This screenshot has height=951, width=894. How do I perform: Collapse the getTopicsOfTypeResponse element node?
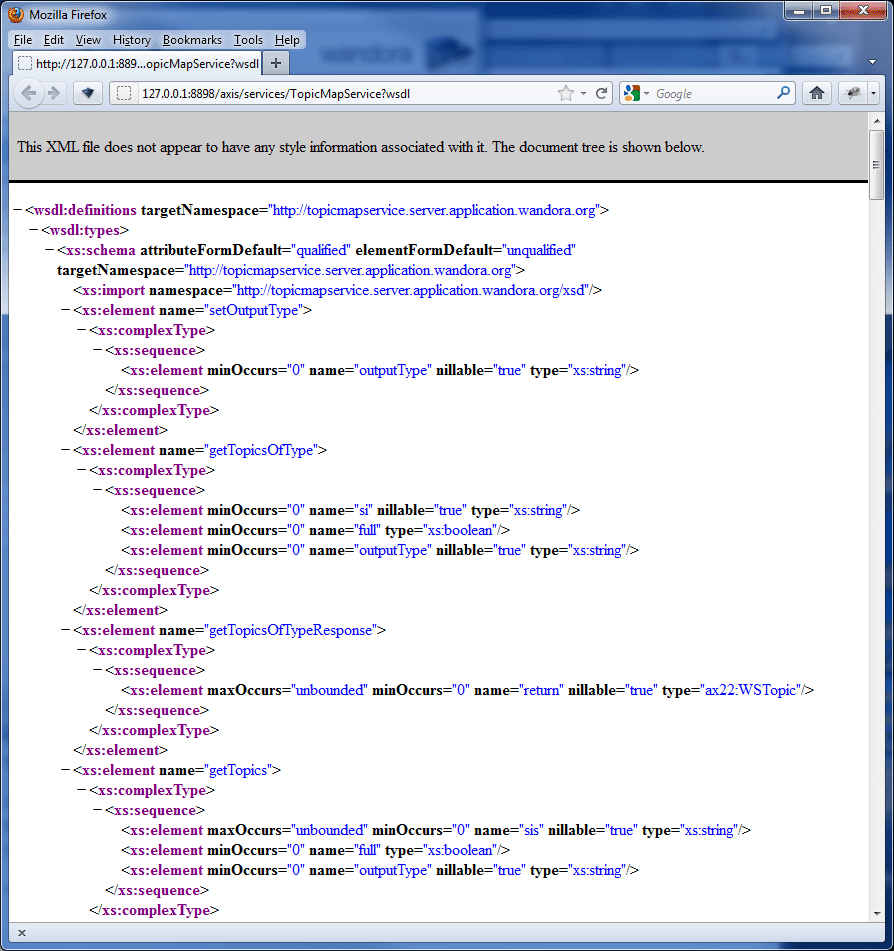coord(66,630)
